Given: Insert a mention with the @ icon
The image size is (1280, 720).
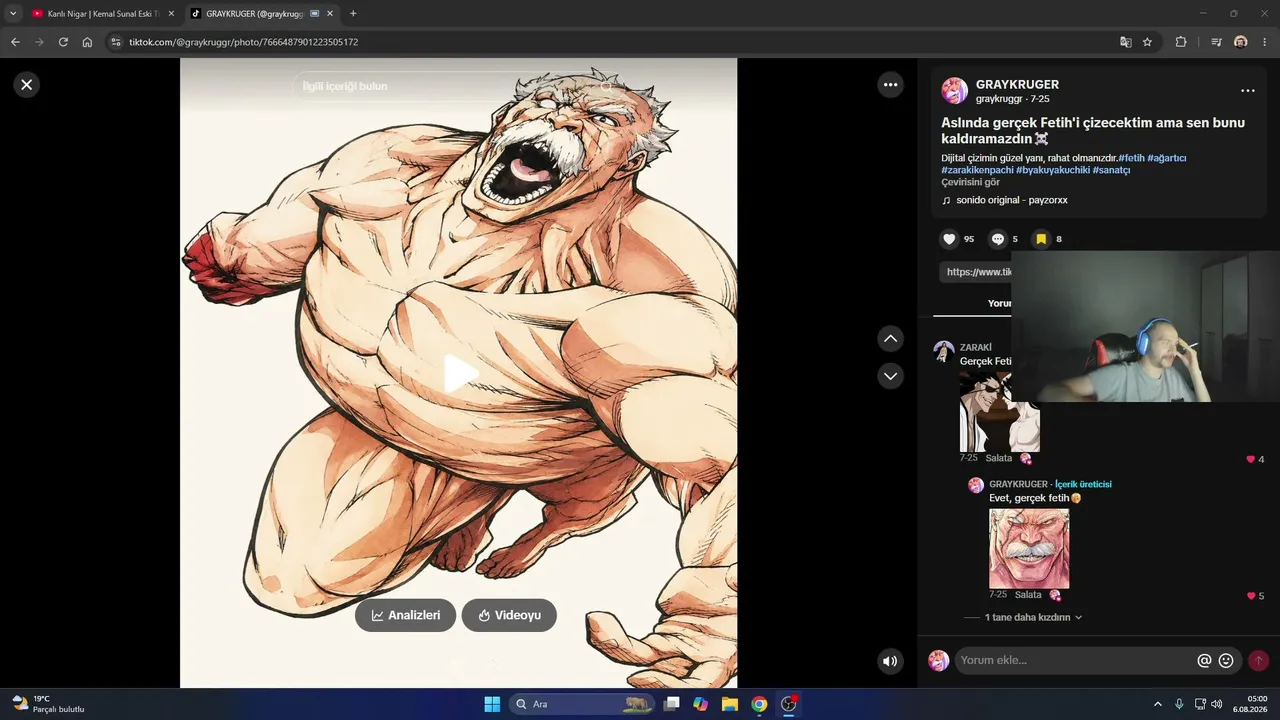Looking at the screenshot, I should pyautogui.click(x=1204, y=661).
